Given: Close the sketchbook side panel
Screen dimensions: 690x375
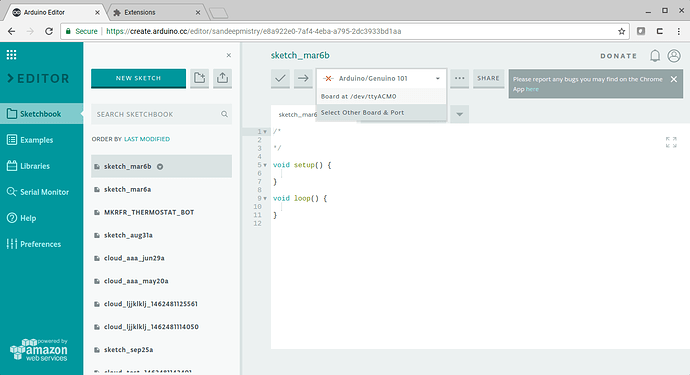Looking at the screenshot, I should (x=228, y=55).
